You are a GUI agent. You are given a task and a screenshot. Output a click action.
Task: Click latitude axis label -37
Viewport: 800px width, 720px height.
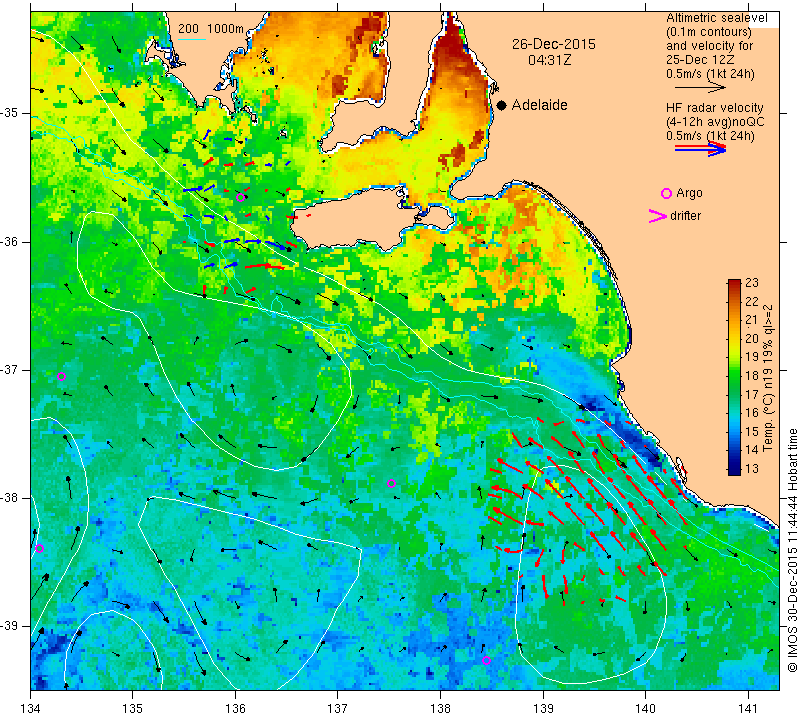10,369
